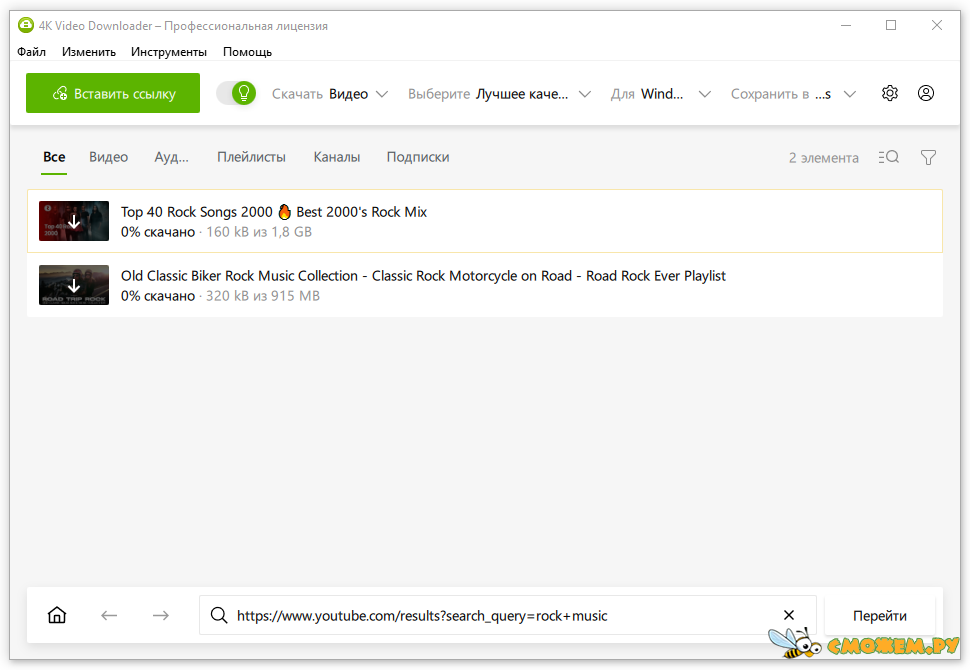This screenshot has height=670, width=970.
Task: Open the settings gear icon
Action: pos(890,93)
